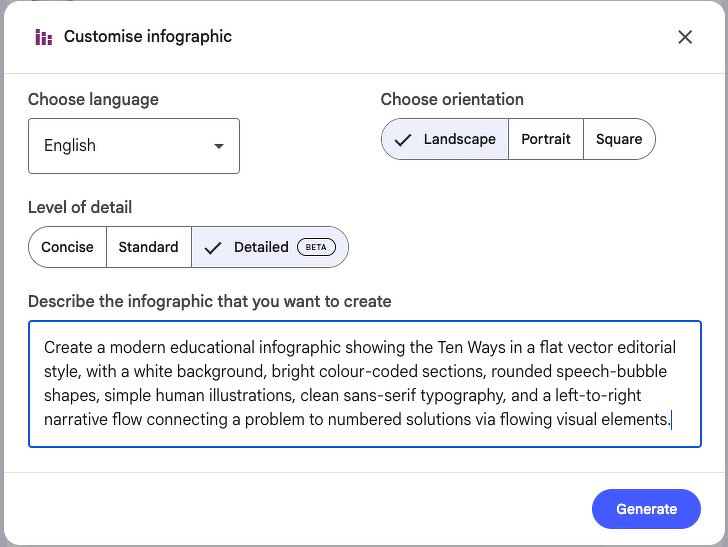Choose Standard level of detail
728x547 pixels.
click(149, 247)
